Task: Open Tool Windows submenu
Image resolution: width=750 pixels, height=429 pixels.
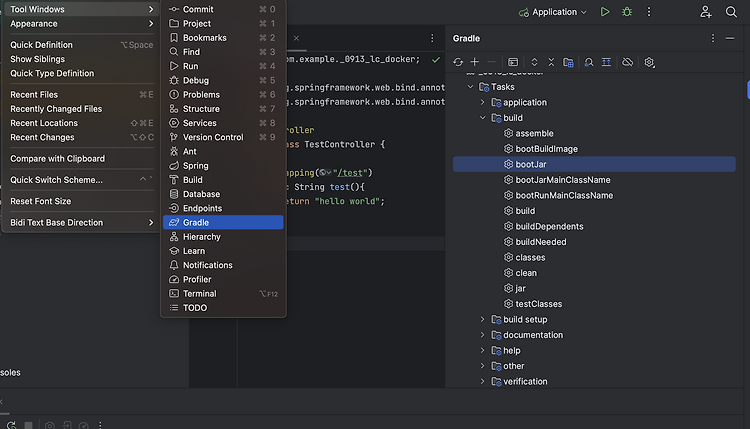Action: coord(82,9)
